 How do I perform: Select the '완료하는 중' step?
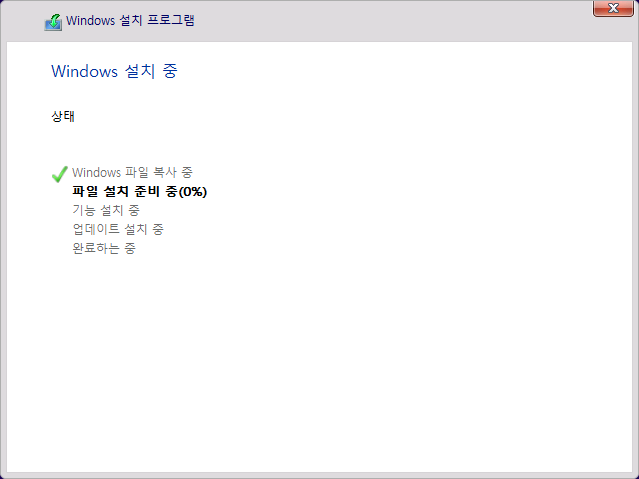(104, 248)
